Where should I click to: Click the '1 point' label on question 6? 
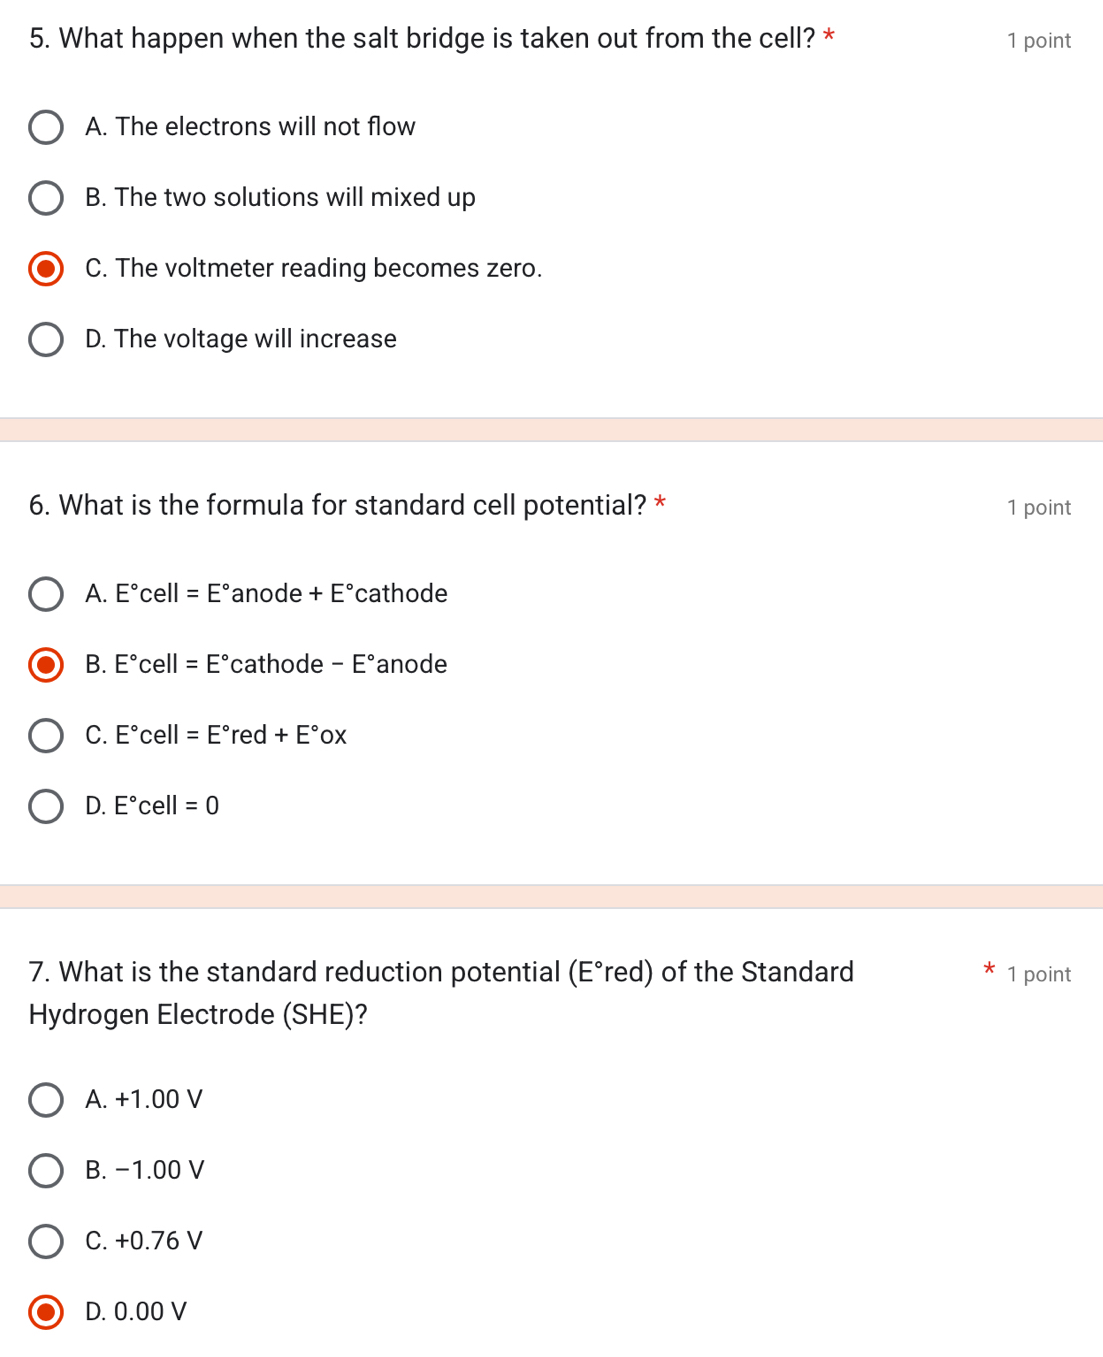coord(1038,508)
